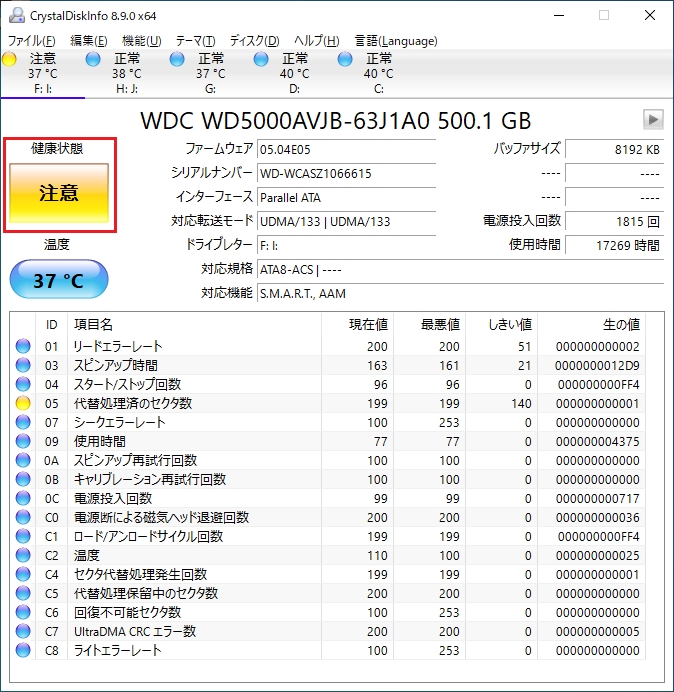Click raw value 000000004375
The height and width of the screenshot is (692, 674).
pyautogui.click(x=597, y=441)
